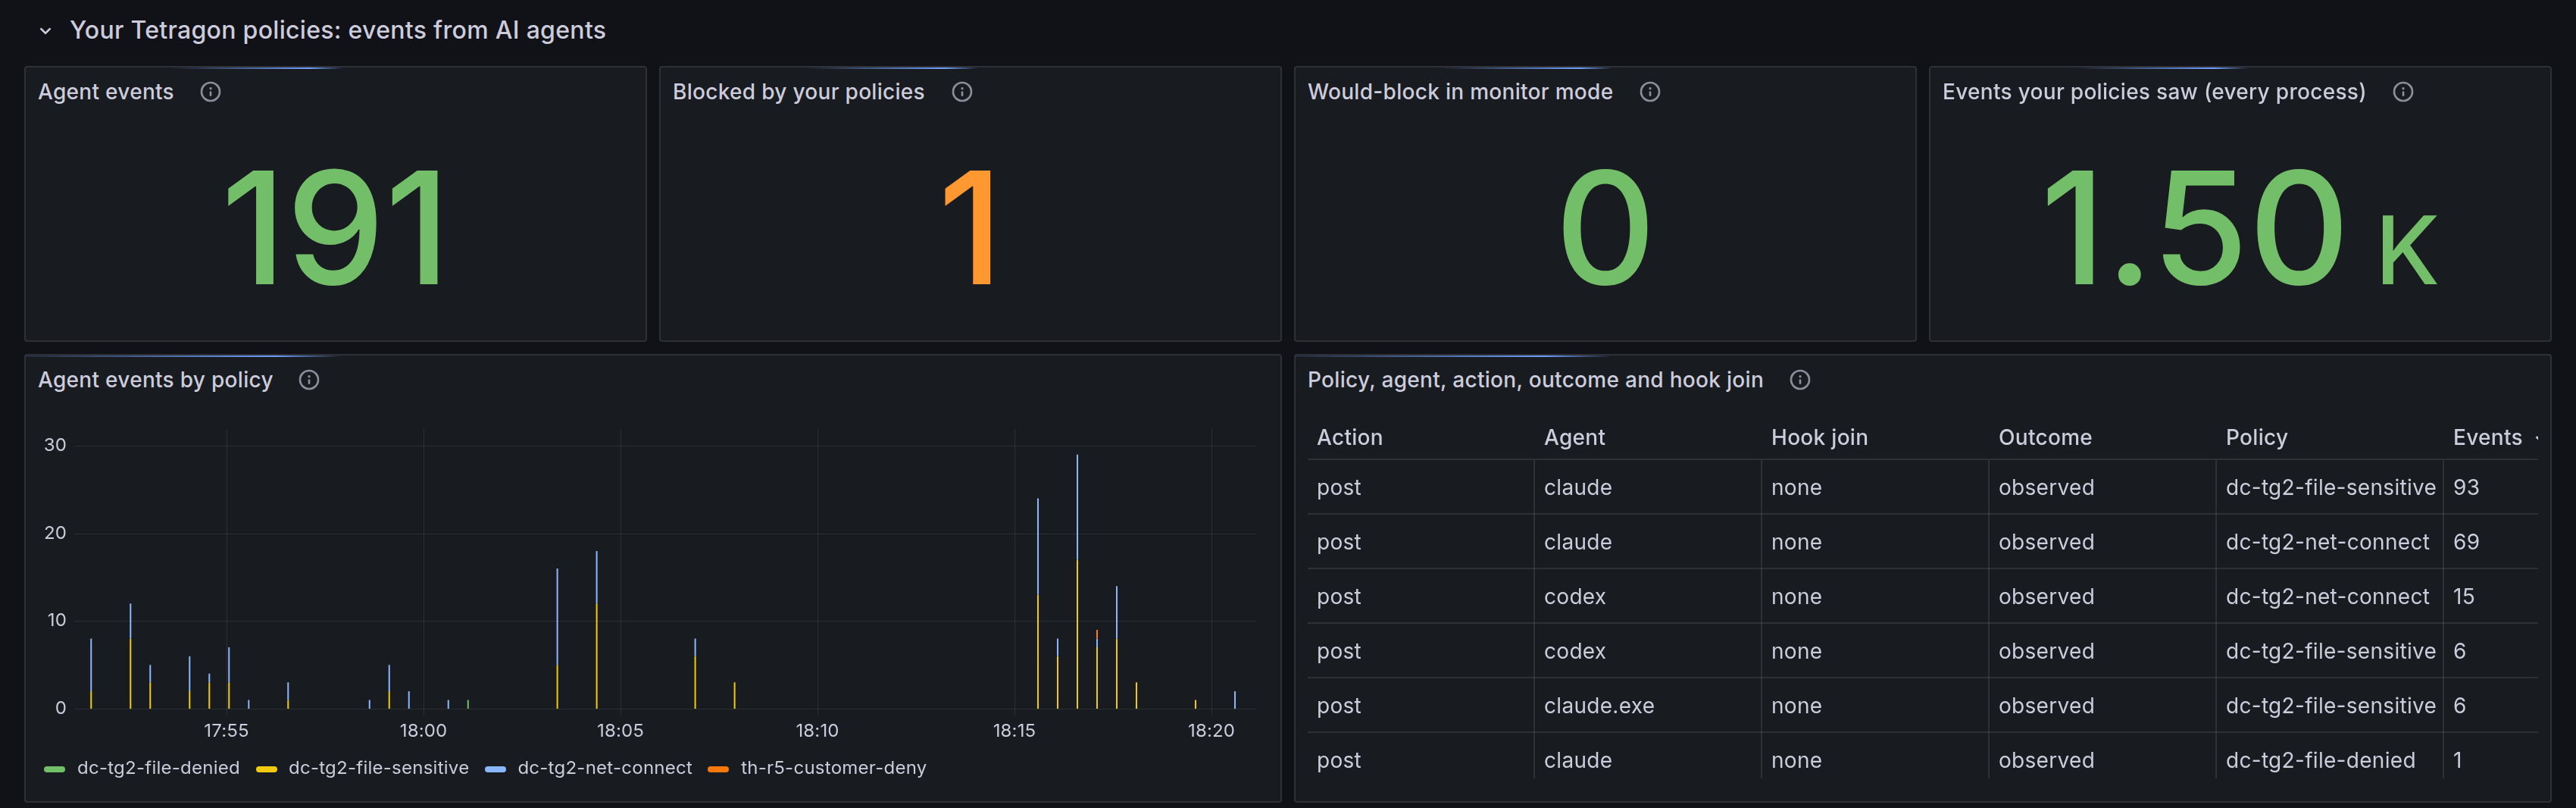The image size is (2576, 808).
Task: Click the 18:15 time axis label
Action: 1014,731
